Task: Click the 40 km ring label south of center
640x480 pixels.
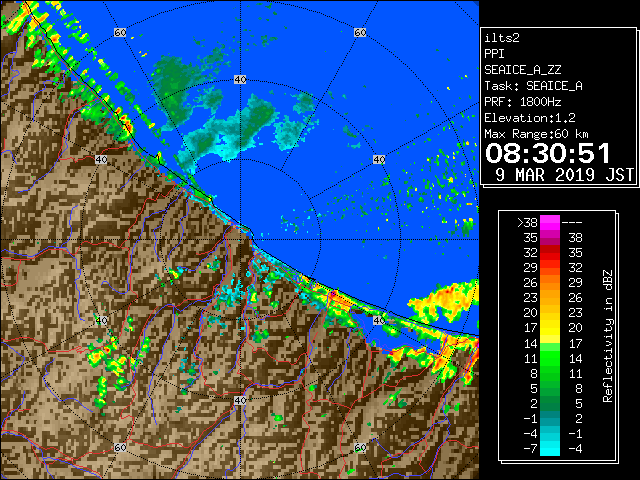Action: (240, 400)
